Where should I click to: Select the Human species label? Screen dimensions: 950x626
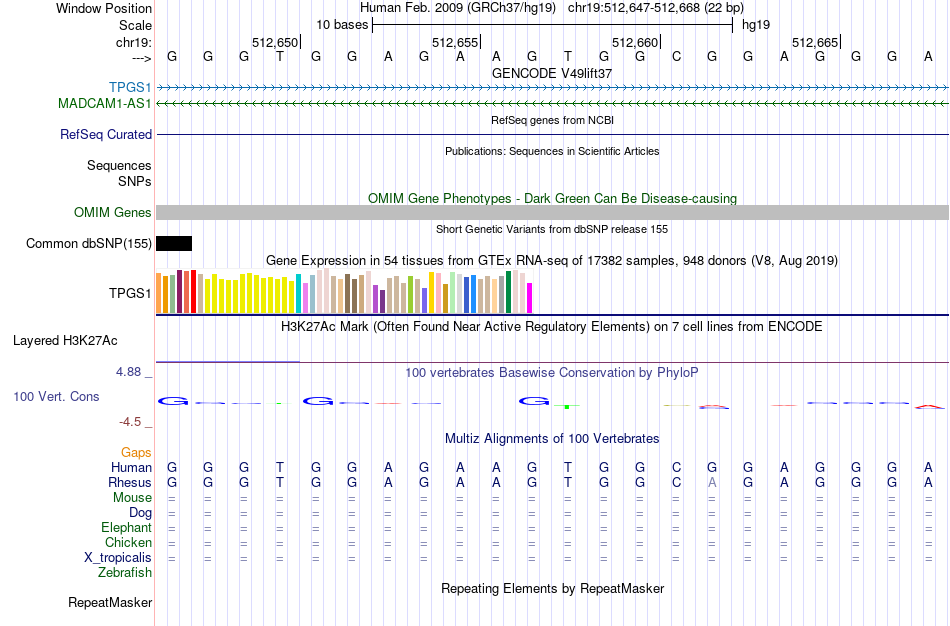pyautogui.click(x=131, y=467)
